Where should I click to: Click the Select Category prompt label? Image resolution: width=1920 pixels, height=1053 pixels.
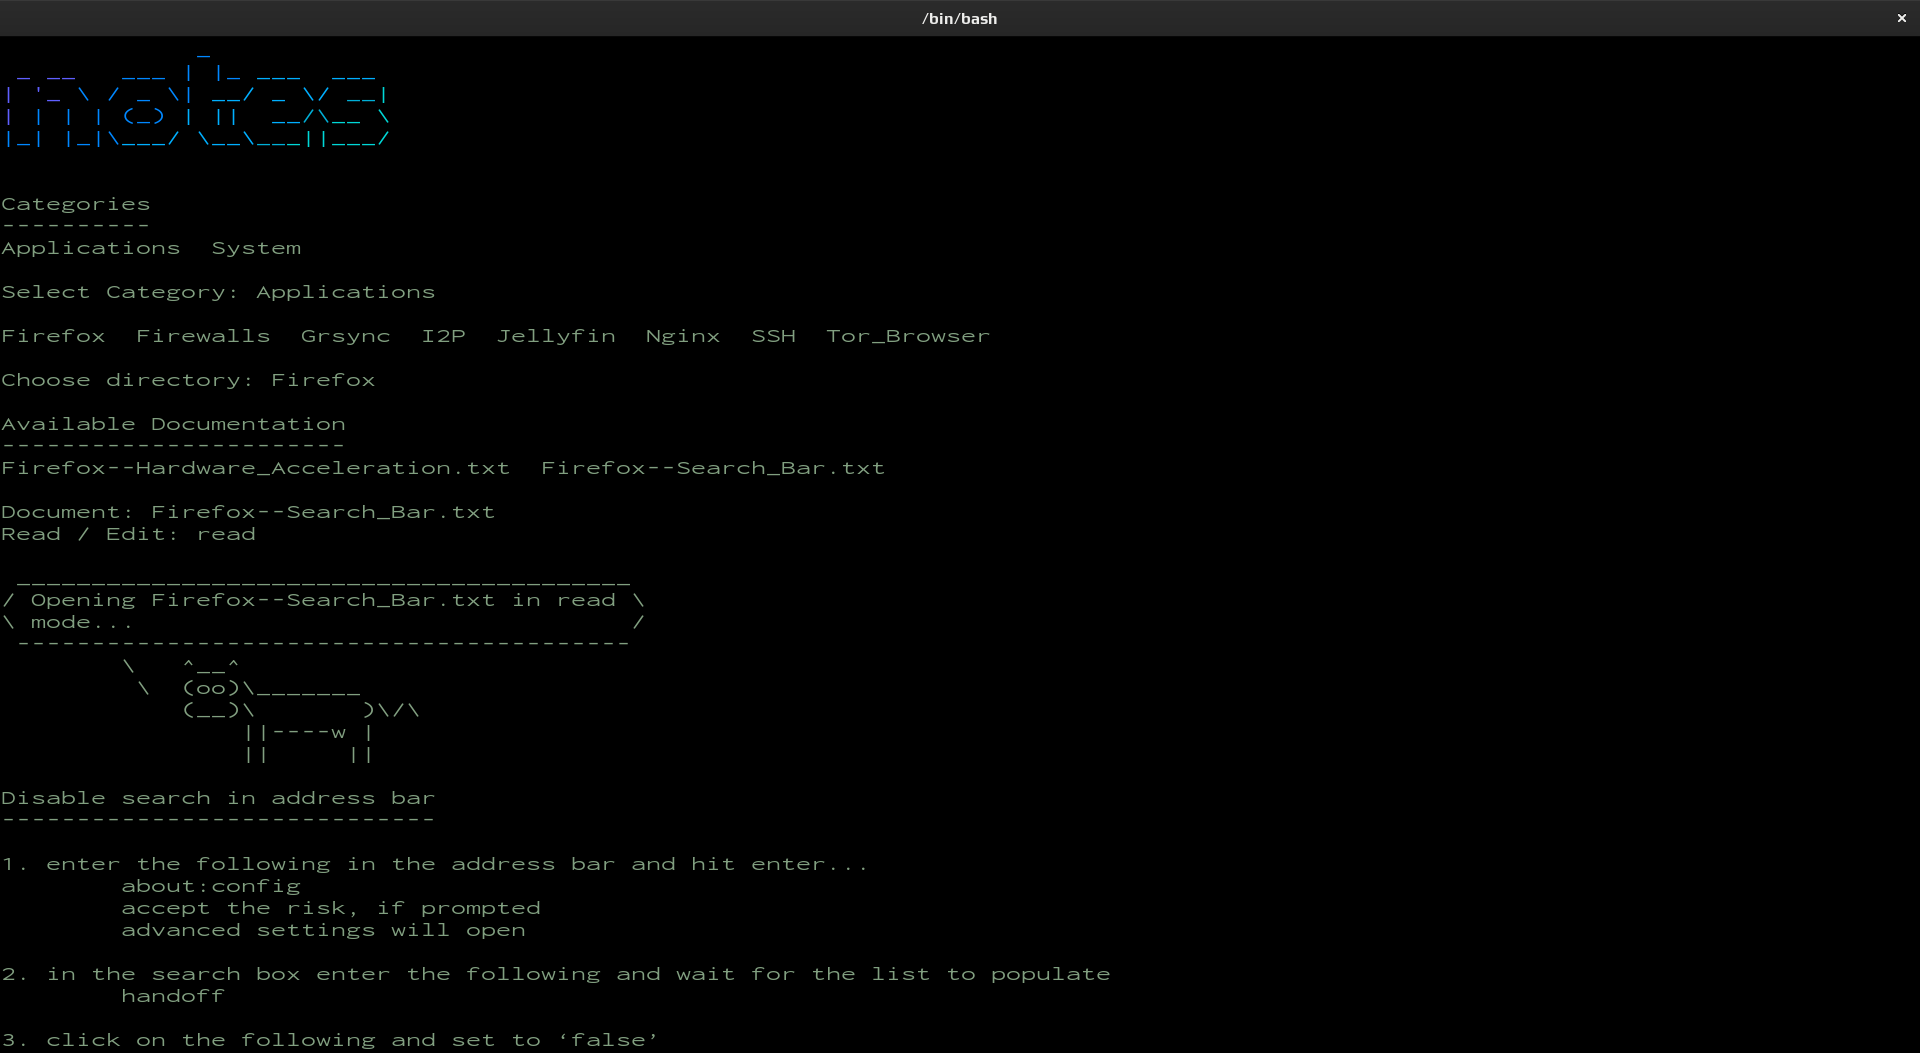pyautogui.click(x=120, y=292)
